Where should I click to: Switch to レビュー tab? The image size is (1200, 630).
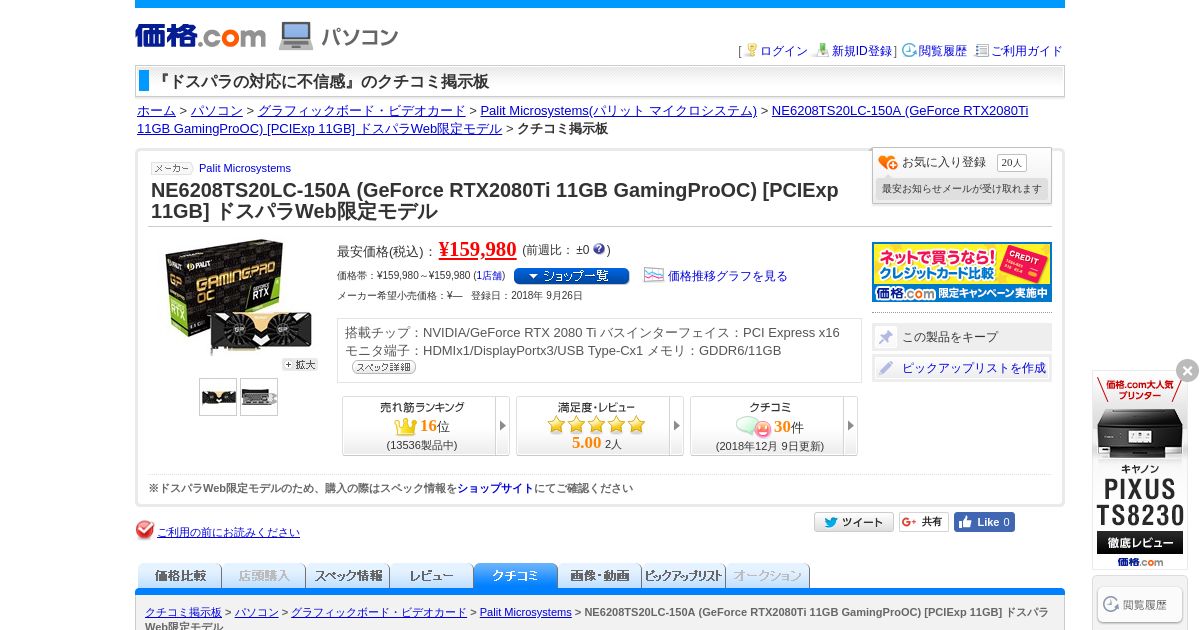(x=431, y=576)
